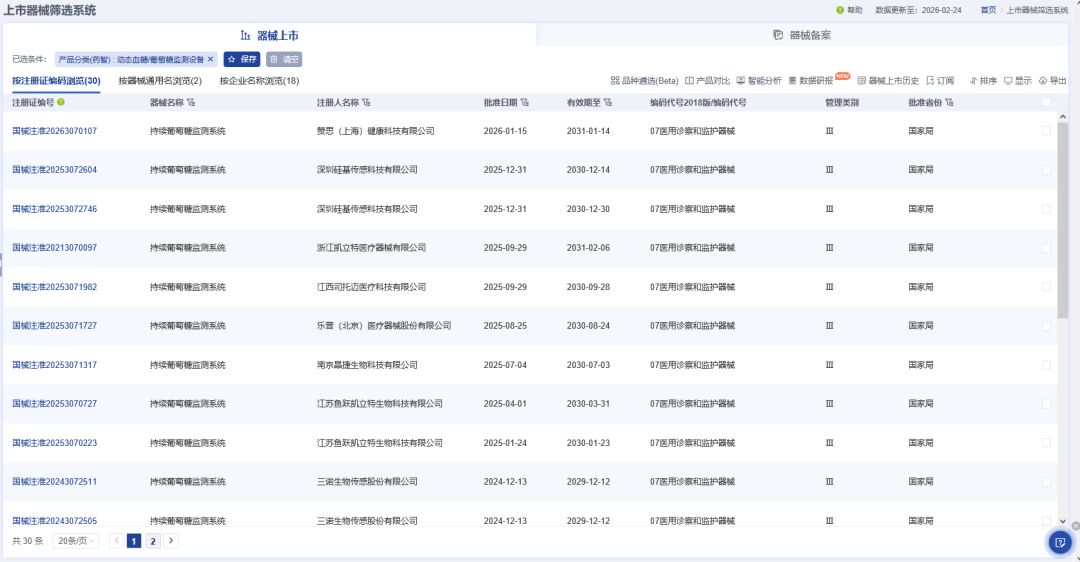Screen dimensions: 1080x562
Task: Click 共 30 条 total count text
Action: (28, 541)
